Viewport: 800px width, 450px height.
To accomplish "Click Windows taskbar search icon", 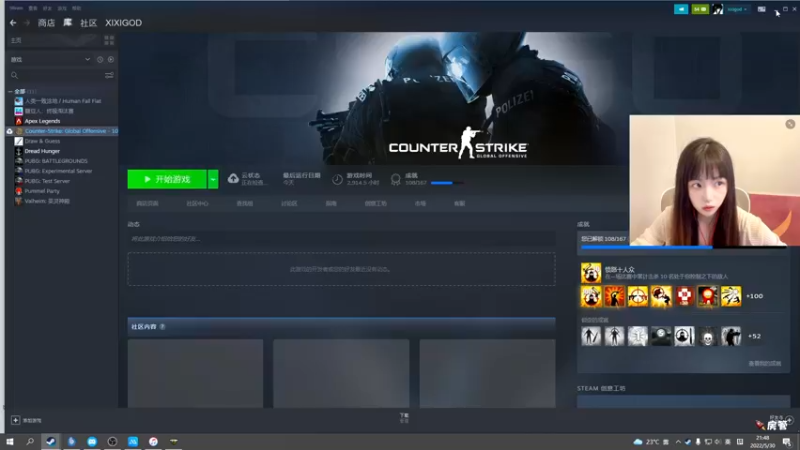I will click(x=30, y=441).
